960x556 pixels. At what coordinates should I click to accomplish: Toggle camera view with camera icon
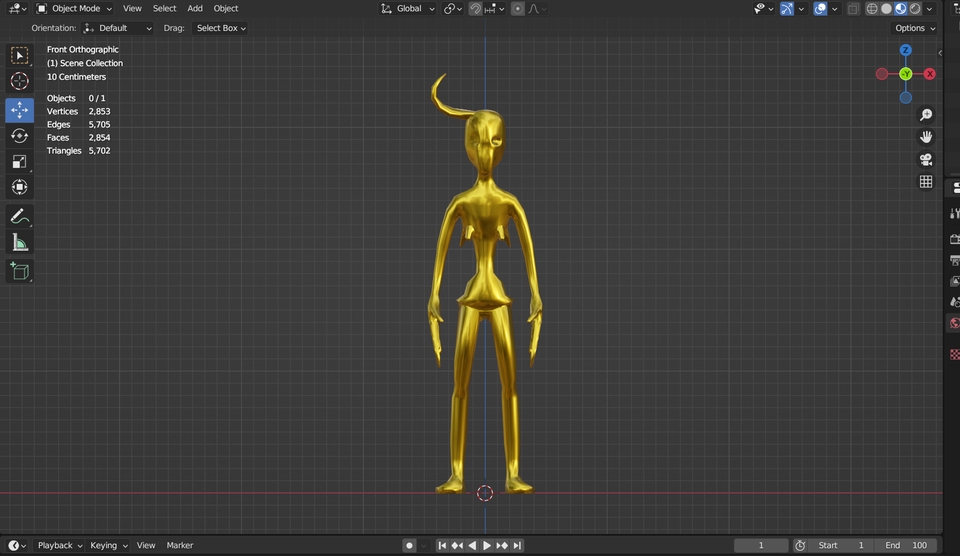click(926, 160)
